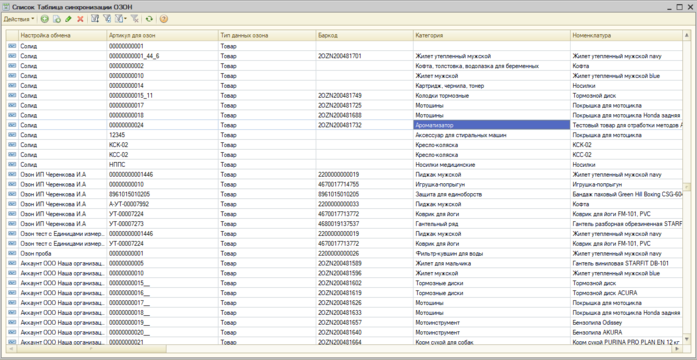Open the Set filter and sorting icon
Image resolution: width=697 pixels, height=360 pixels.
coord(95,19)
